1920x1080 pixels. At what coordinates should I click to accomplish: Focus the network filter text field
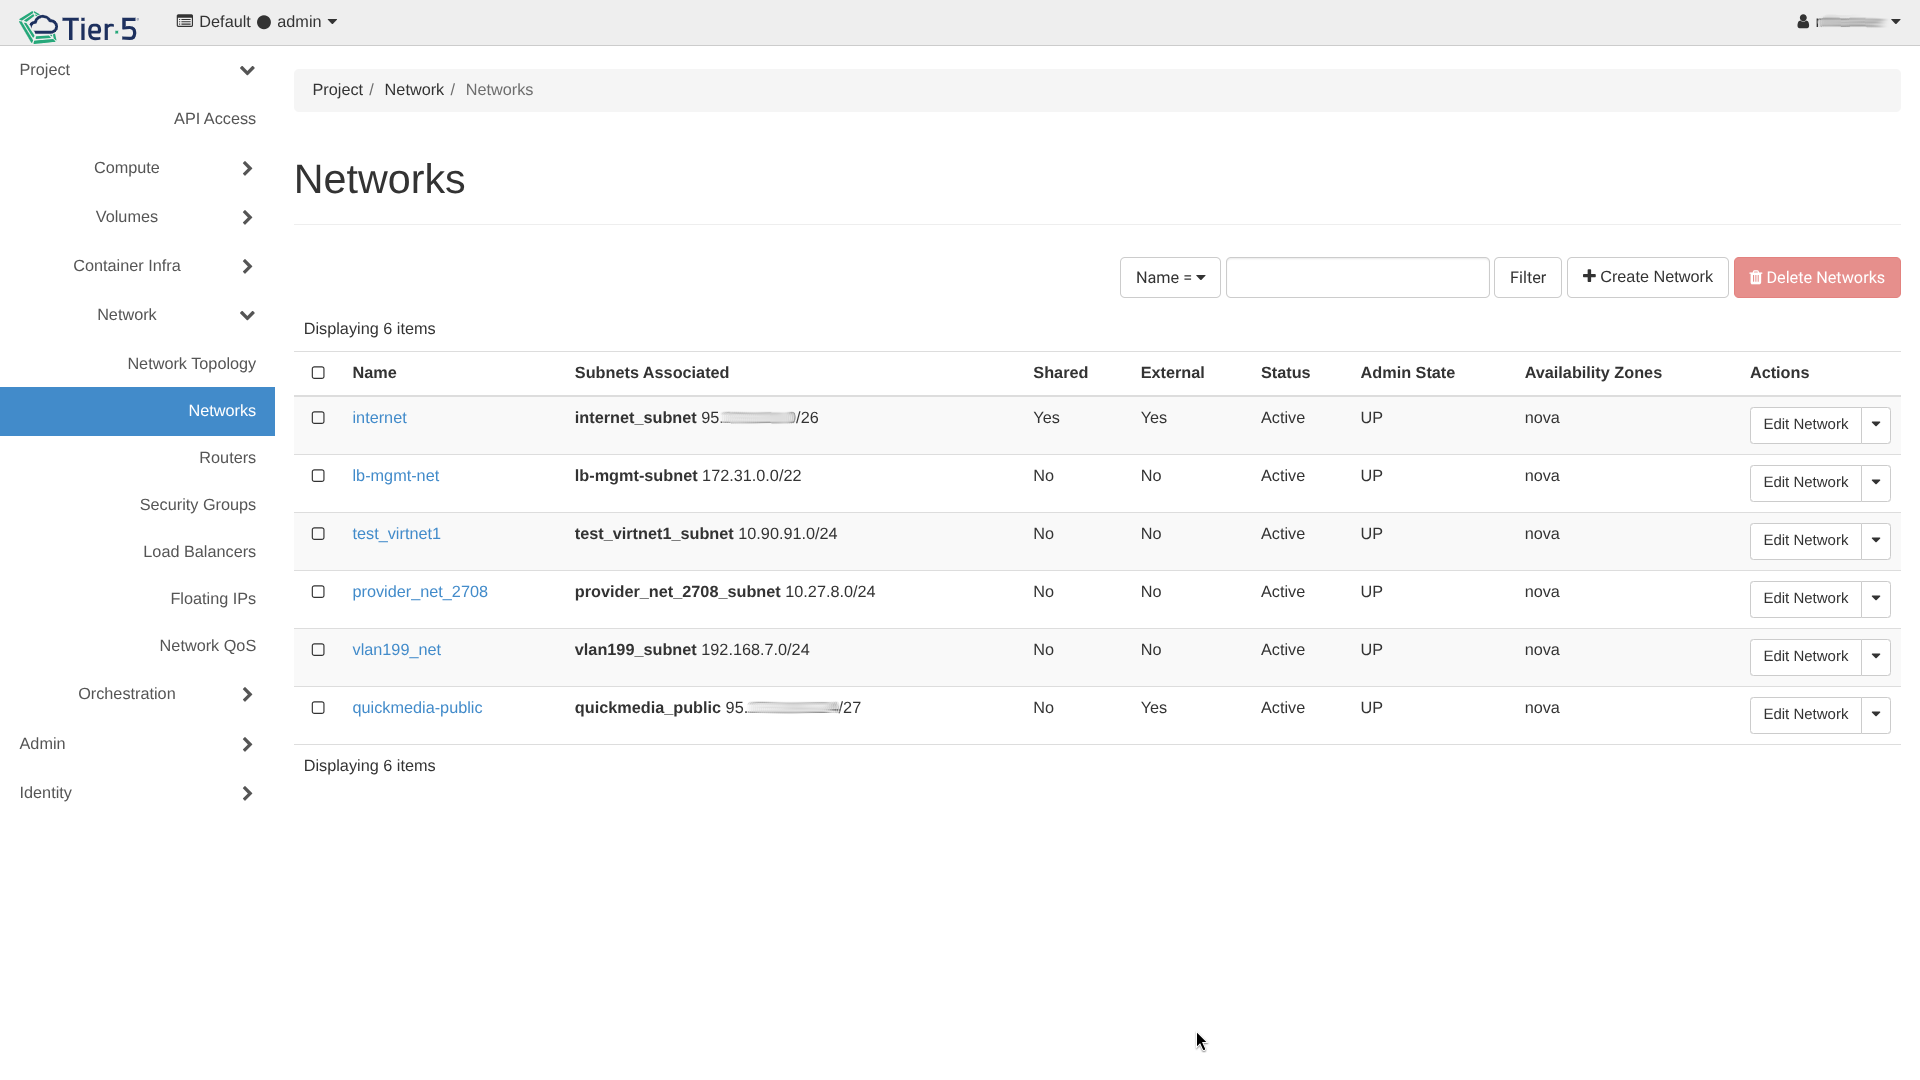[1357, 278]
